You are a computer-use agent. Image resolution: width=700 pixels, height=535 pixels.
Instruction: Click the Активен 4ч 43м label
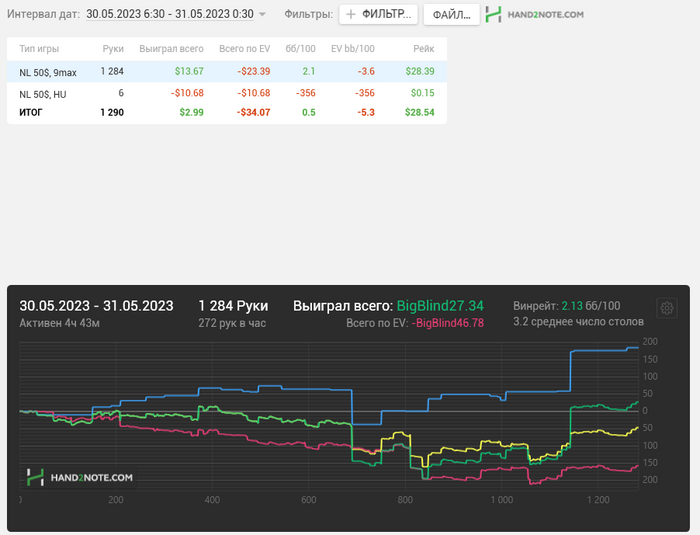[x=59, y=323]
